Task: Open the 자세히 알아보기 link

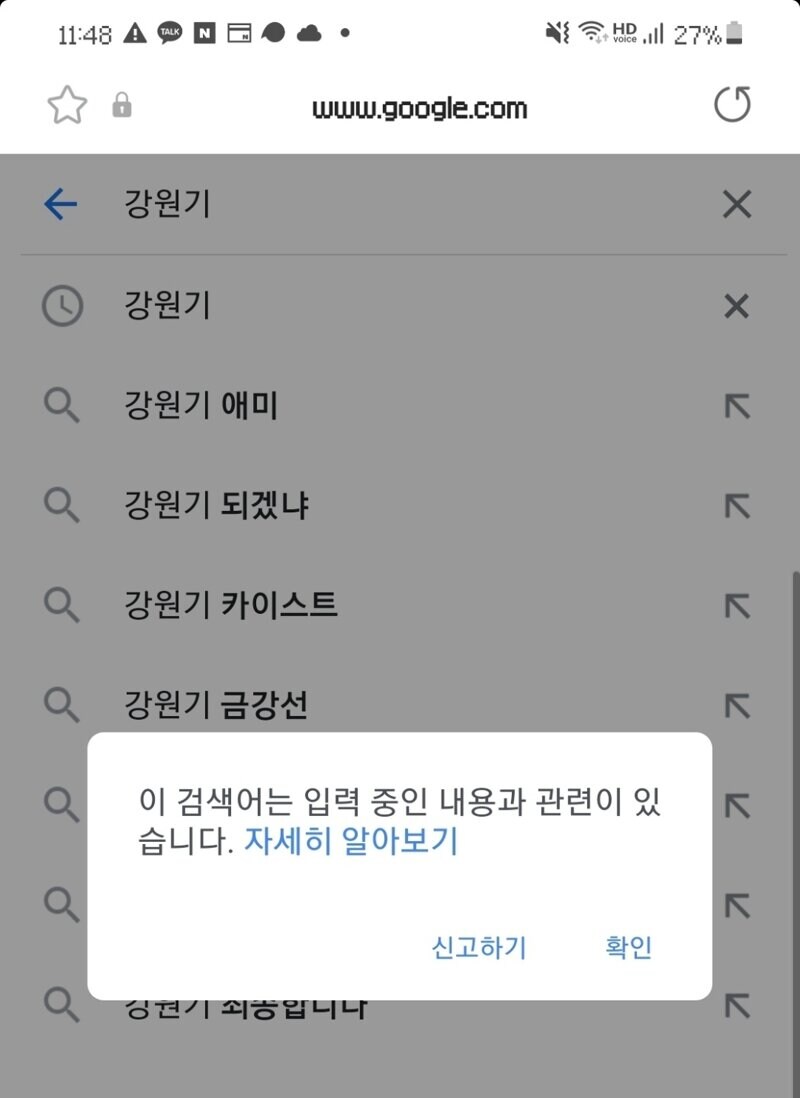Action: tap(350, 840)
